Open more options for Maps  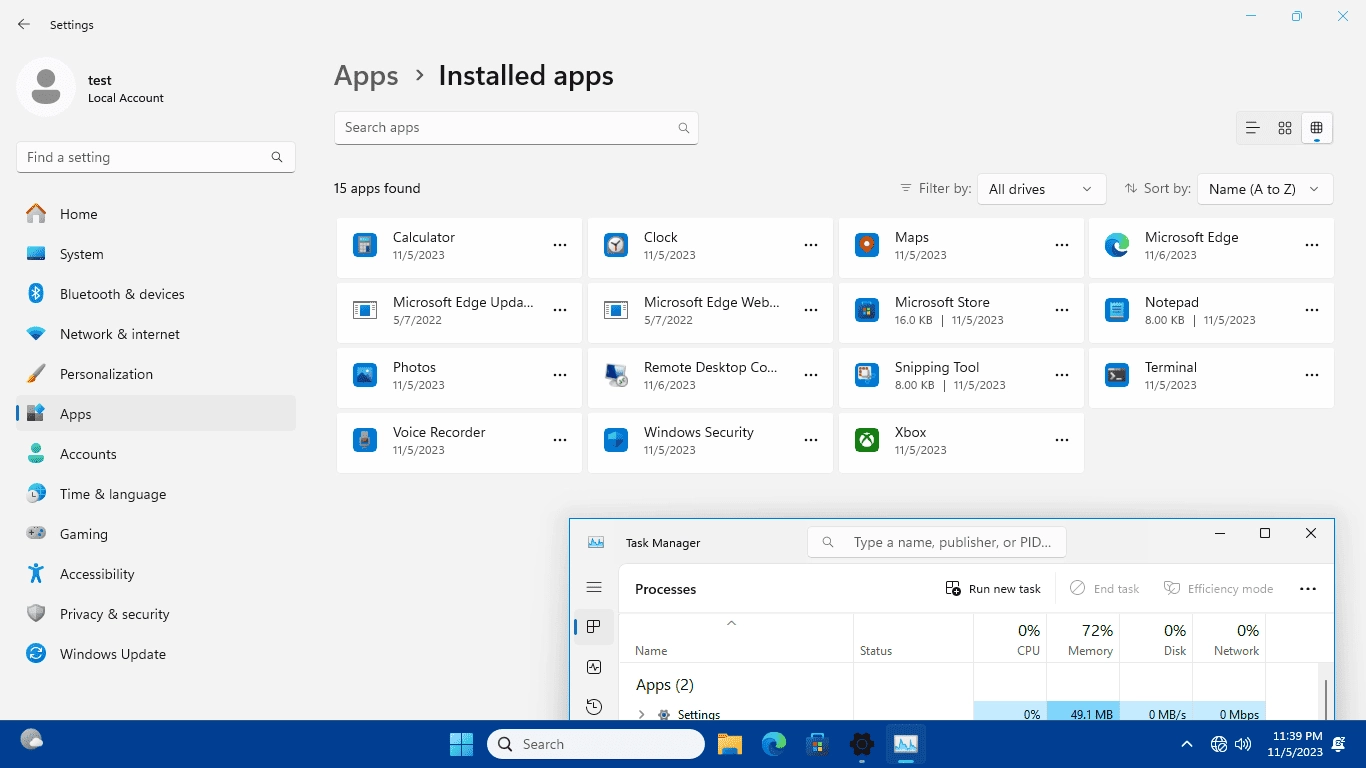point(1062,245)
